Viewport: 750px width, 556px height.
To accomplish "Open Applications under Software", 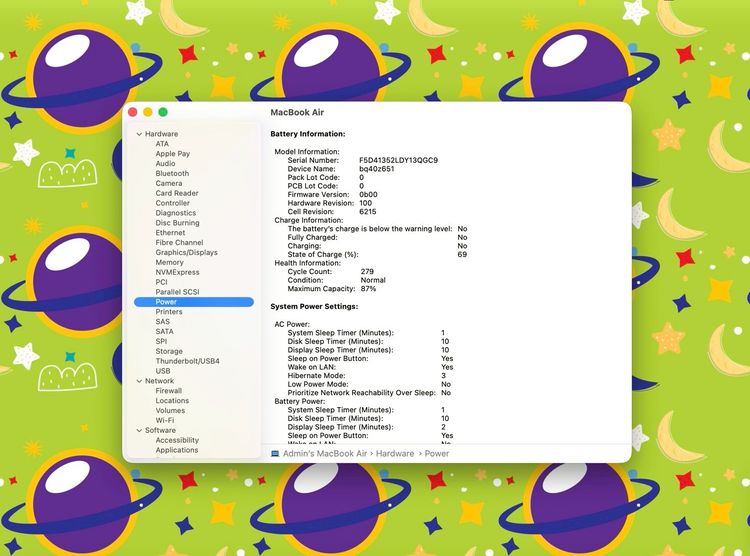I will click(177, 450).
